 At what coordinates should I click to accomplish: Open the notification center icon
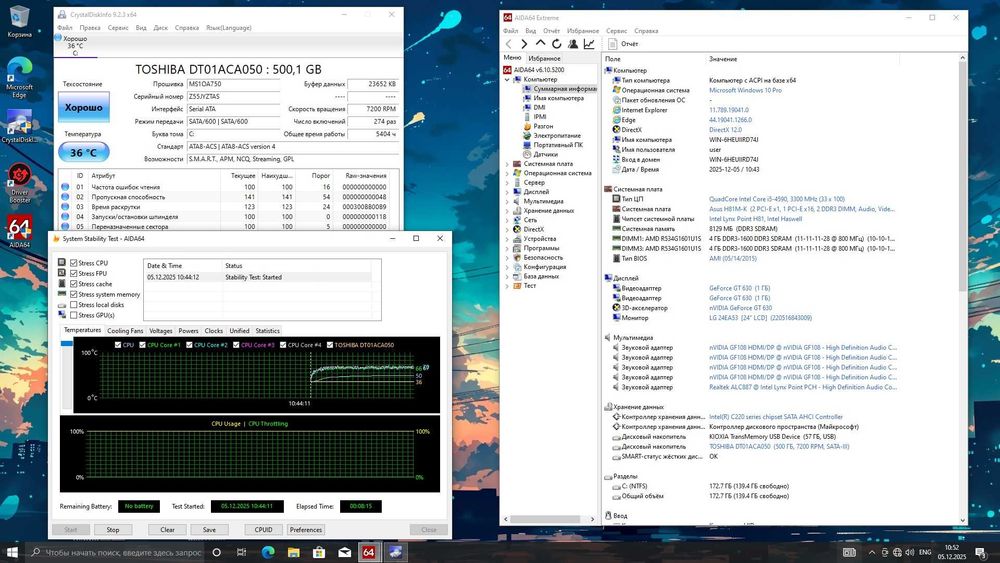point(981,552)
